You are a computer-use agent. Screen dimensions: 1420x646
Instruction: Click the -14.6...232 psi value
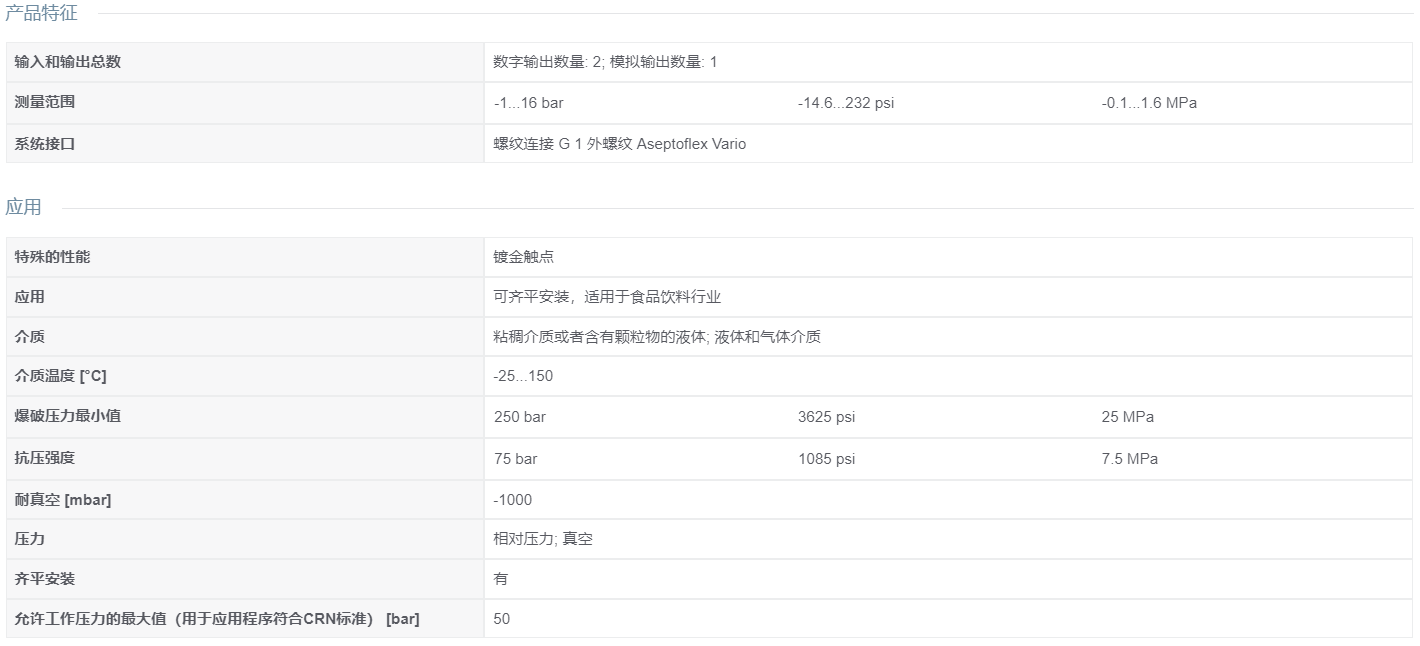point(845,103)
